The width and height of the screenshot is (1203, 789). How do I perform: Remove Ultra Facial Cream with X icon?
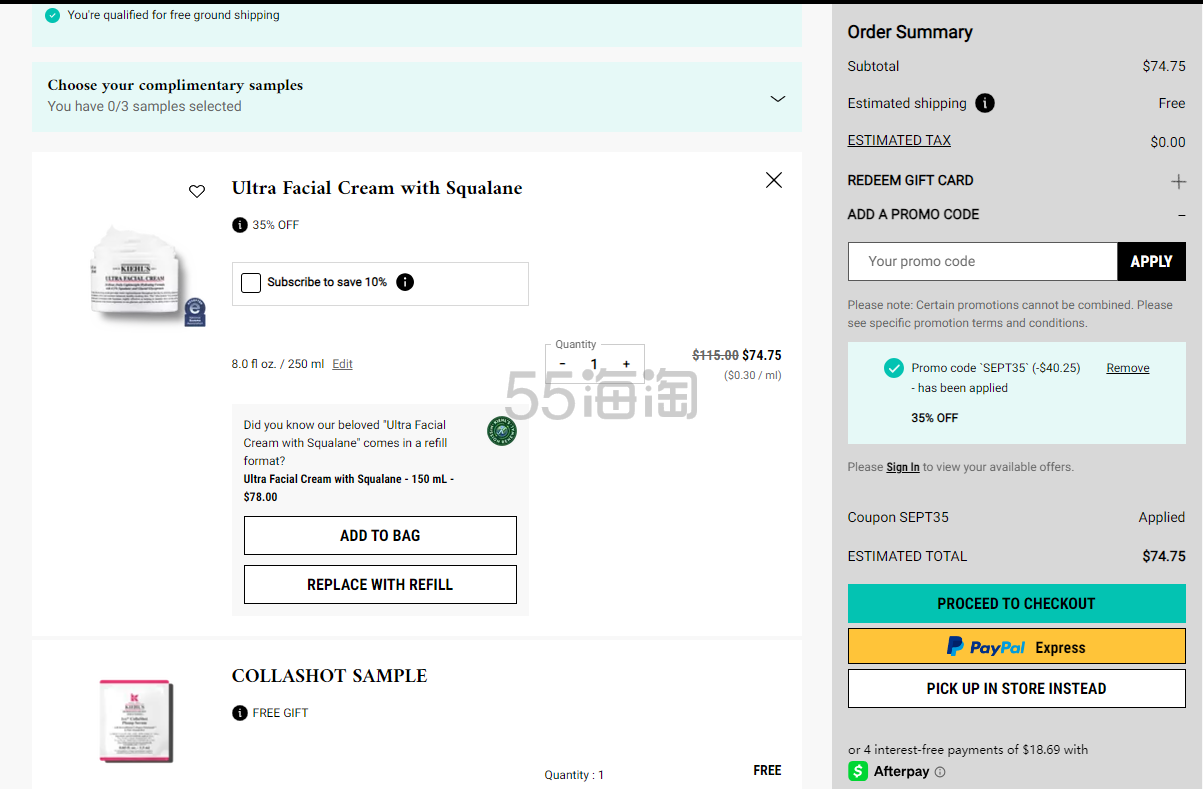[774, 180]
